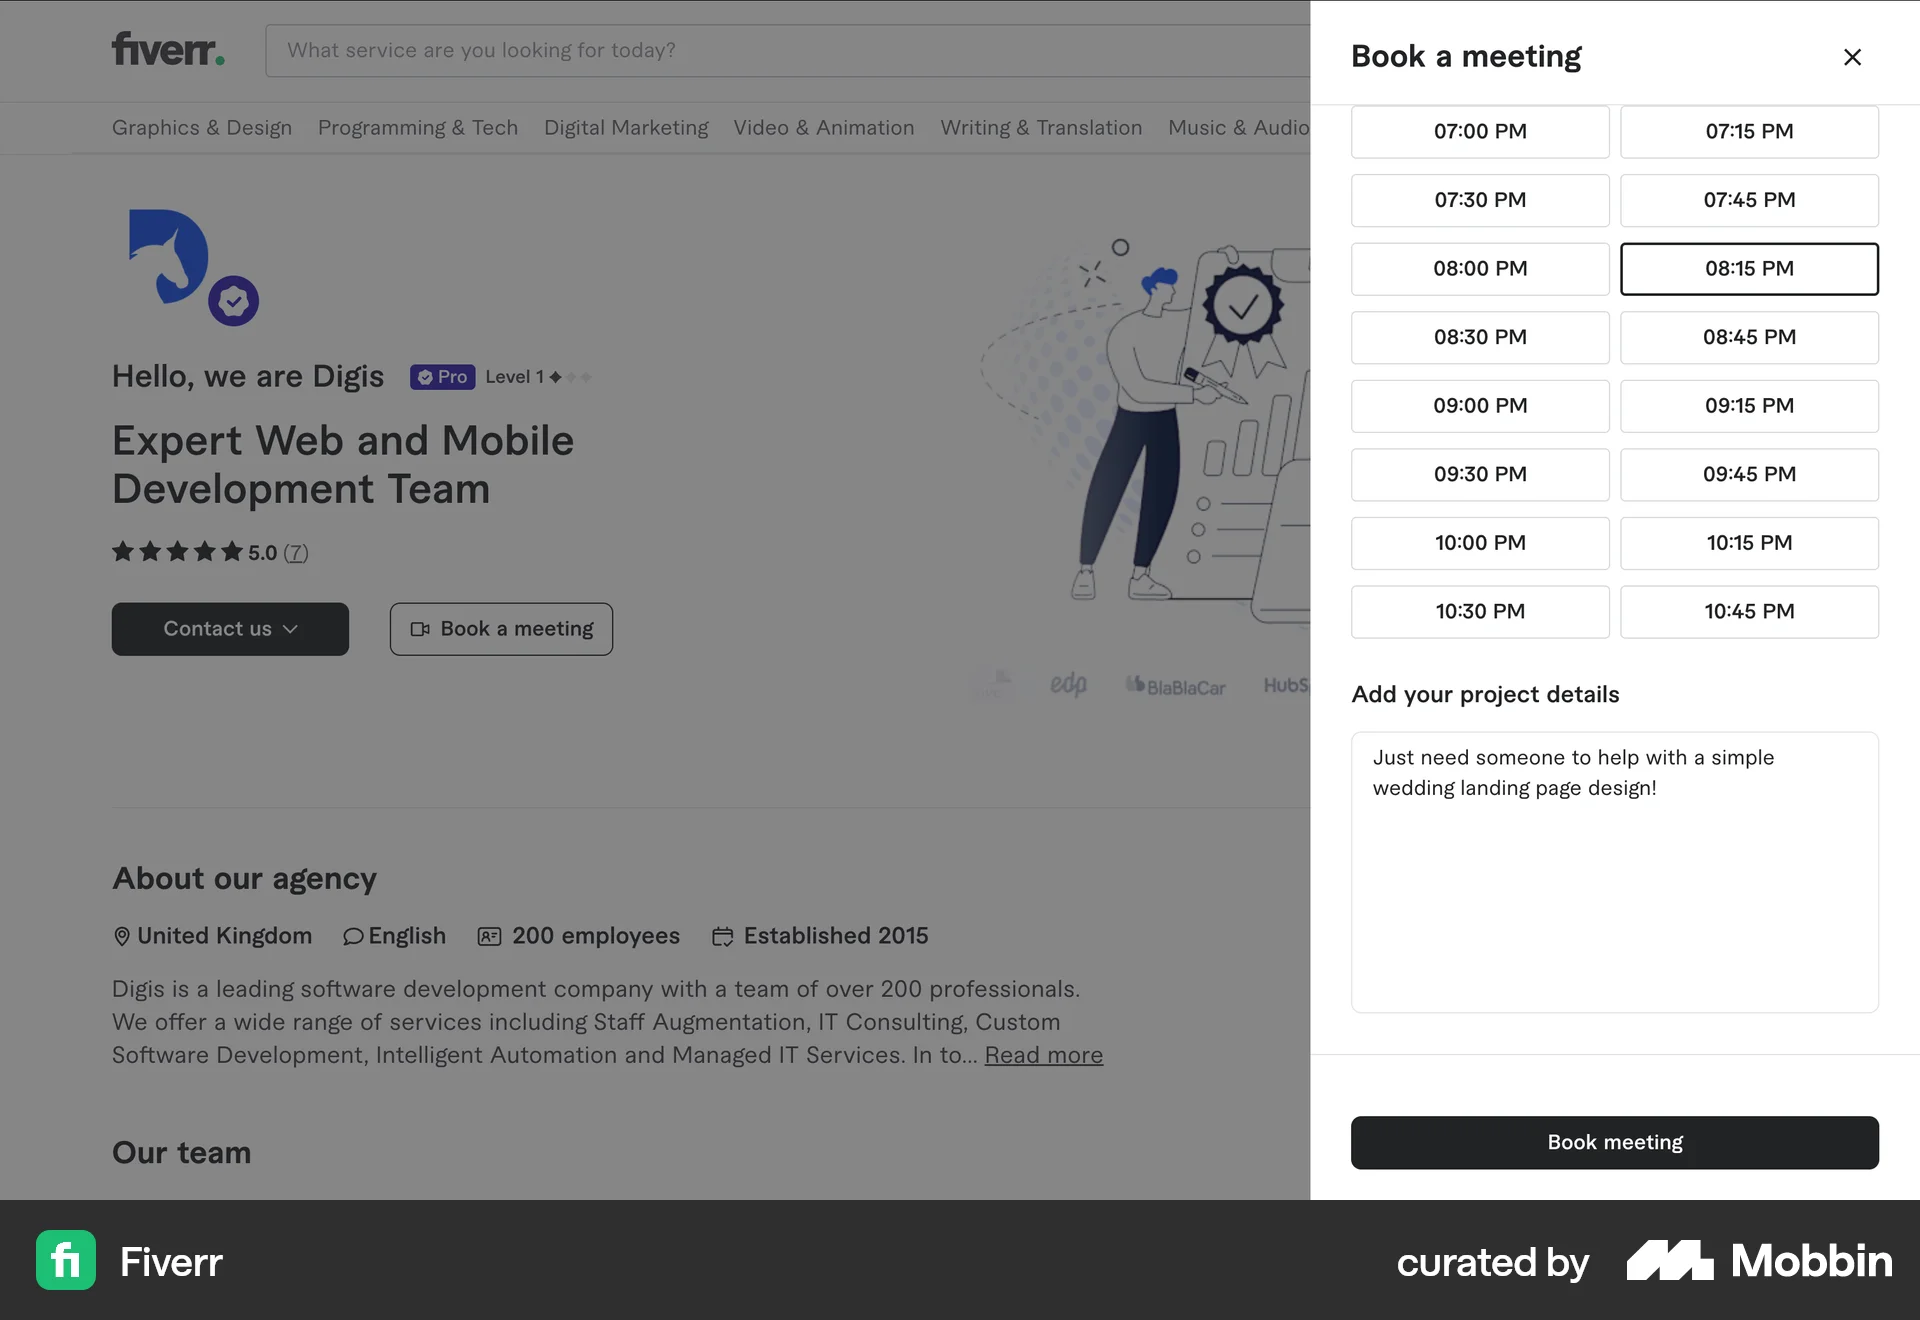1920x1320 pixels.
Task: Click the speech bubble icon next to English
Action: pos(354,936)
